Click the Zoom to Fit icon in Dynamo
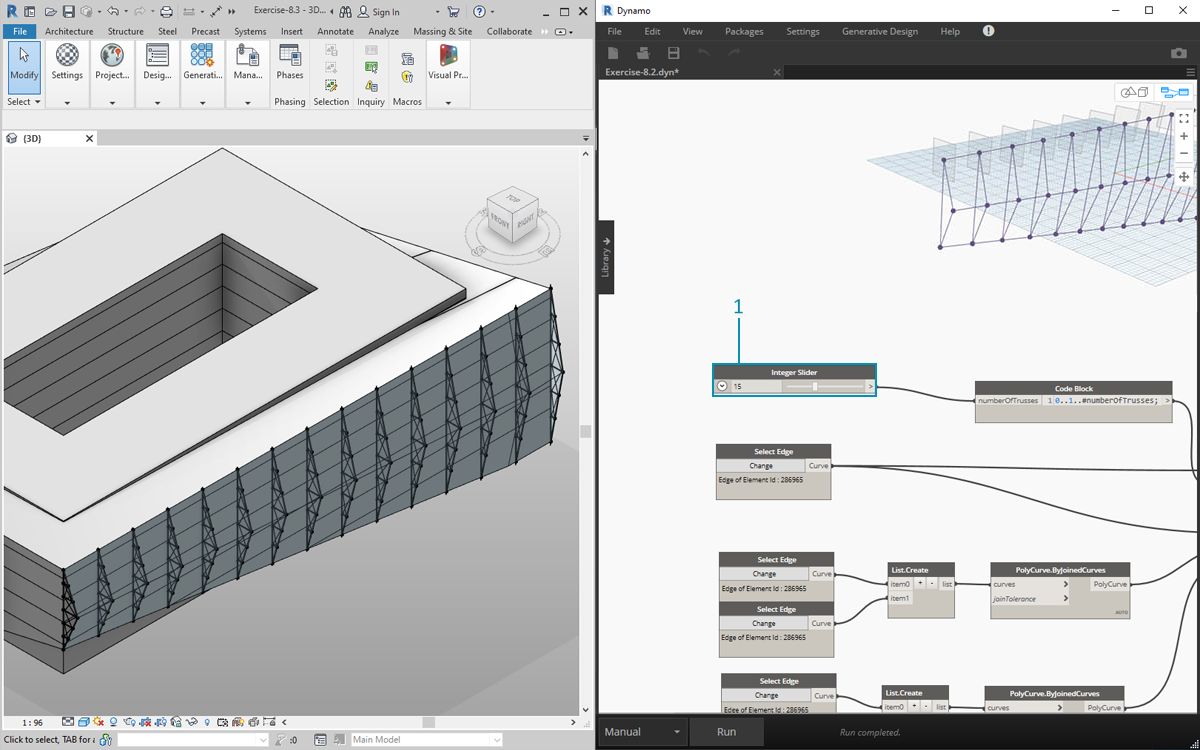This screenshot has width=1200, height=750. (x=1184, y=118)
